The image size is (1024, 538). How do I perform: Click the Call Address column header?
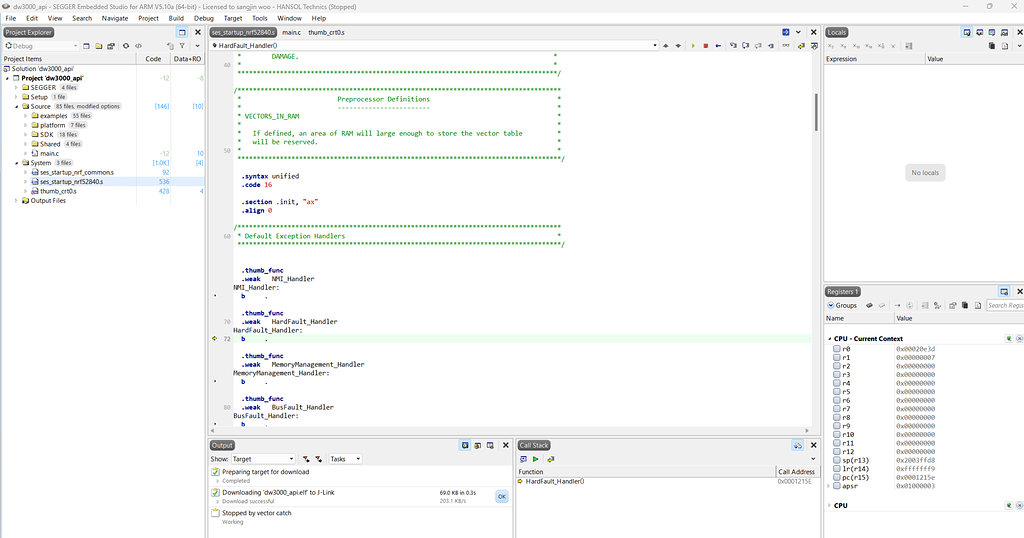[x=797, y=471]
